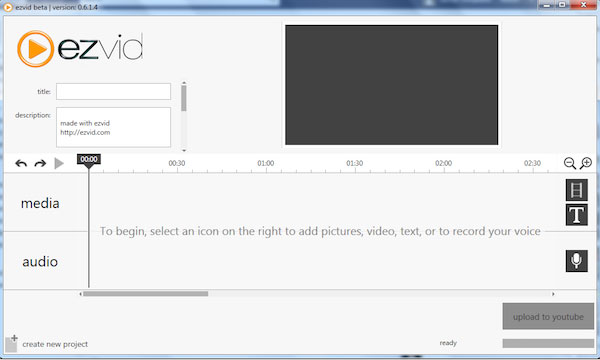This screenshot has width=600, height=360.
Task: Click the "ready" status text
Action: 448,343
